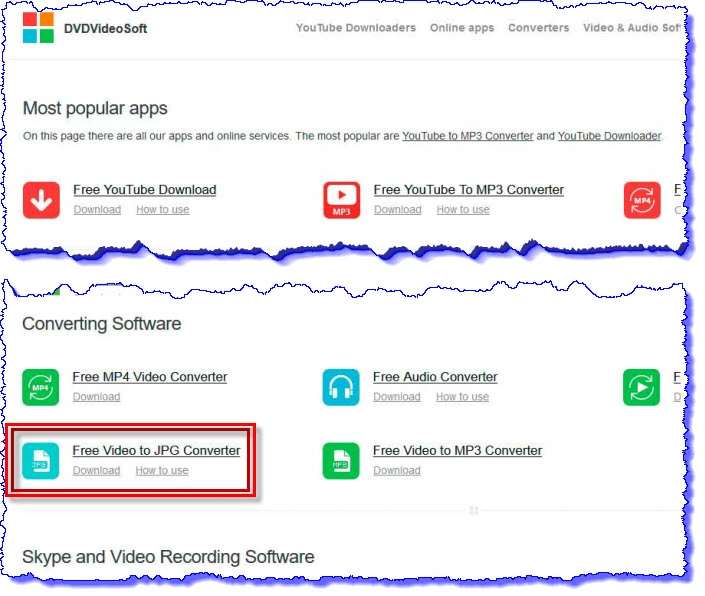Follow the YouTube Downloader link in intro text
This screenshot has width=705, height=596.
tap(610, 136)
